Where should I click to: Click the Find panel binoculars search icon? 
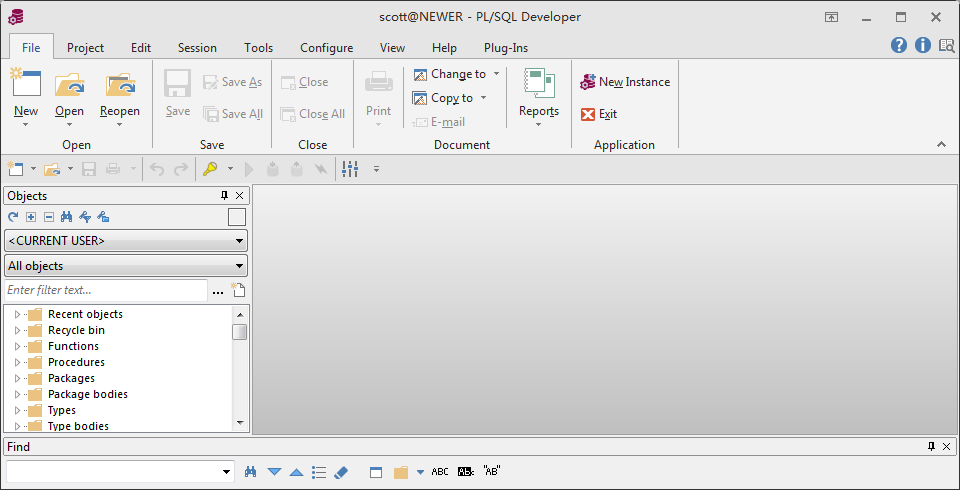click(250, 472)
